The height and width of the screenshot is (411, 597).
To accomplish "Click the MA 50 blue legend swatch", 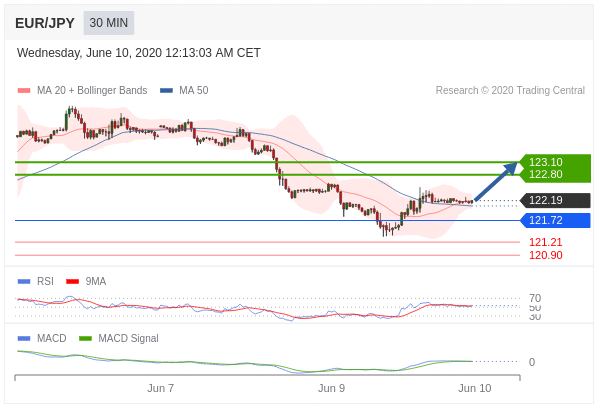I will 166,91.
